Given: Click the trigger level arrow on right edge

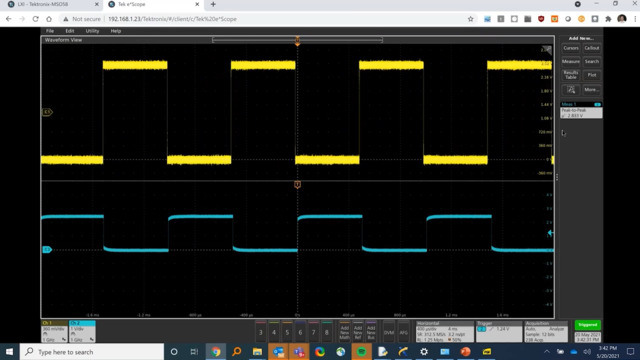Looking at the screenshot, I should [x=550, y=233].
